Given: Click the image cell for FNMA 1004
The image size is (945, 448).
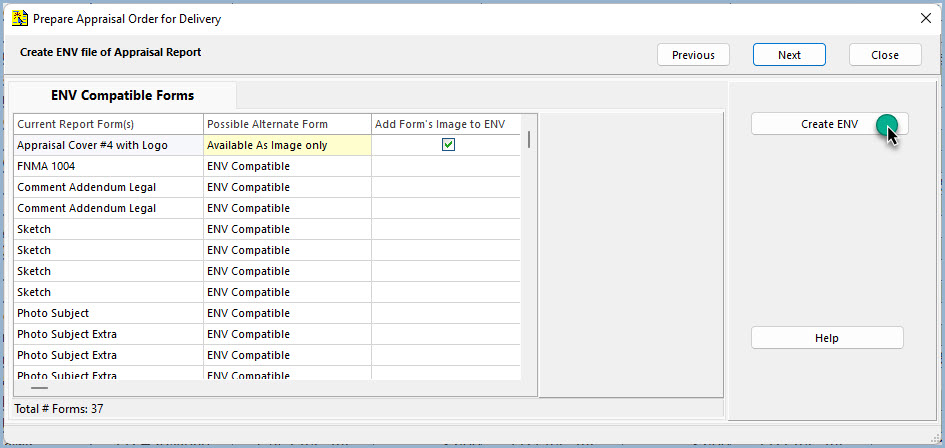Looking at the screenshot, I should click(446, 166).
